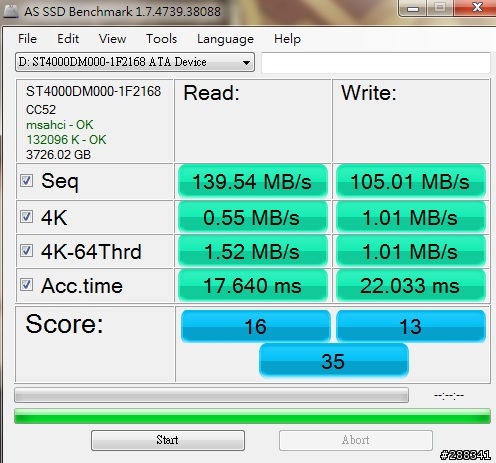Click the ST4000DM000-1F2168 model name in info panel
496x463 pixels.
[93, 91]
